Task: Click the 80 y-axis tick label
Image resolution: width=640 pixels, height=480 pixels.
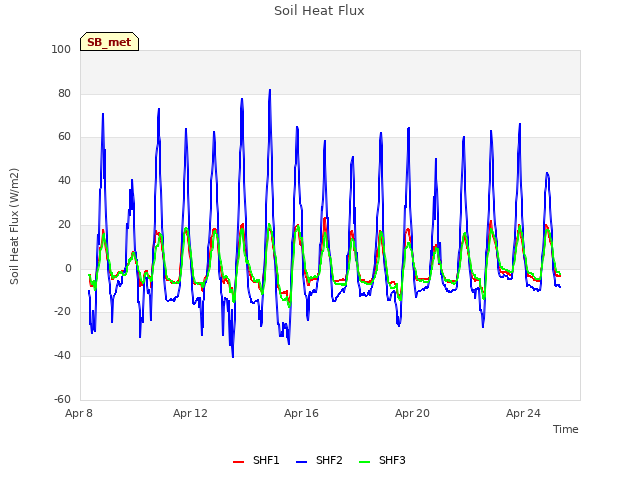Action: click(x=64, y=93)
